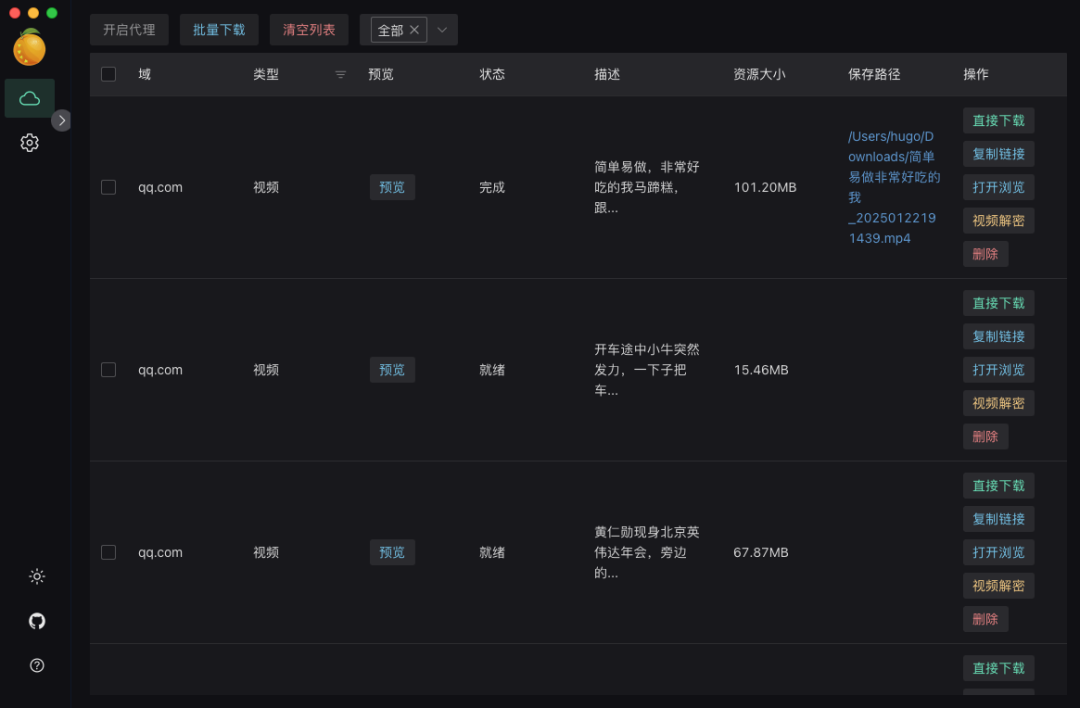Screen dimensions: 1080x708
Task: Click the 15.46MB size value
Action: click(761, 370)
